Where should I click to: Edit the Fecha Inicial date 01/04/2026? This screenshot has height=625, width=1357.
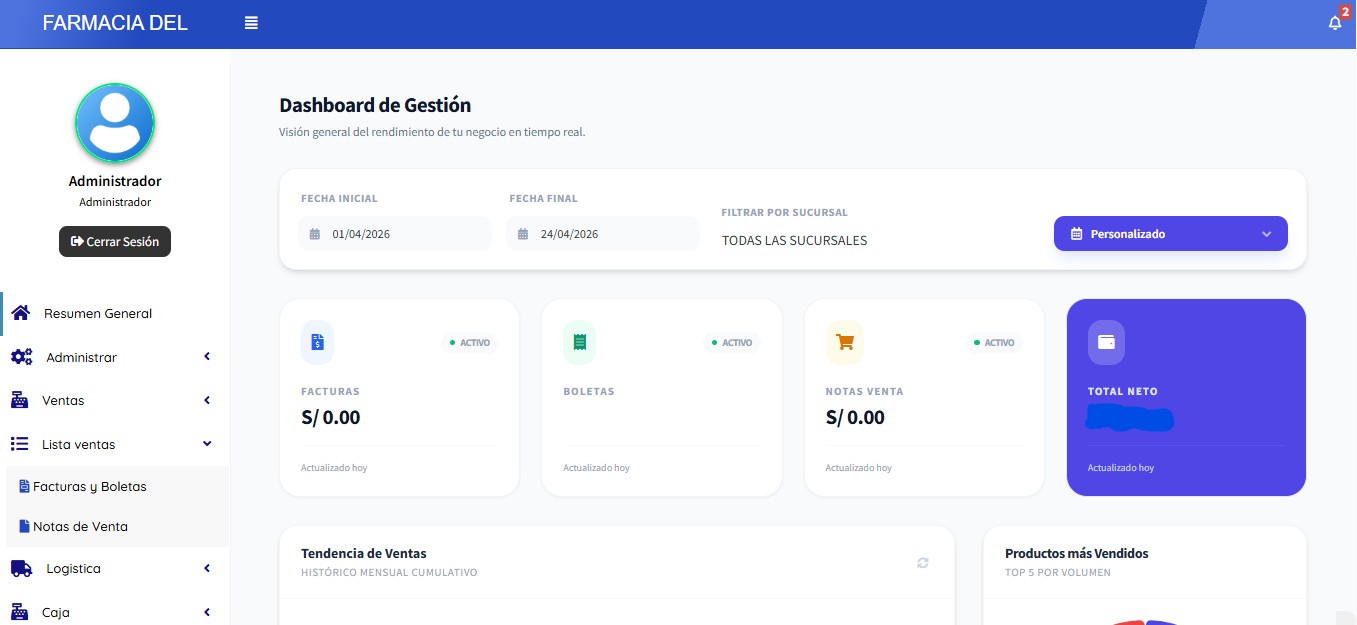[395, 234]
